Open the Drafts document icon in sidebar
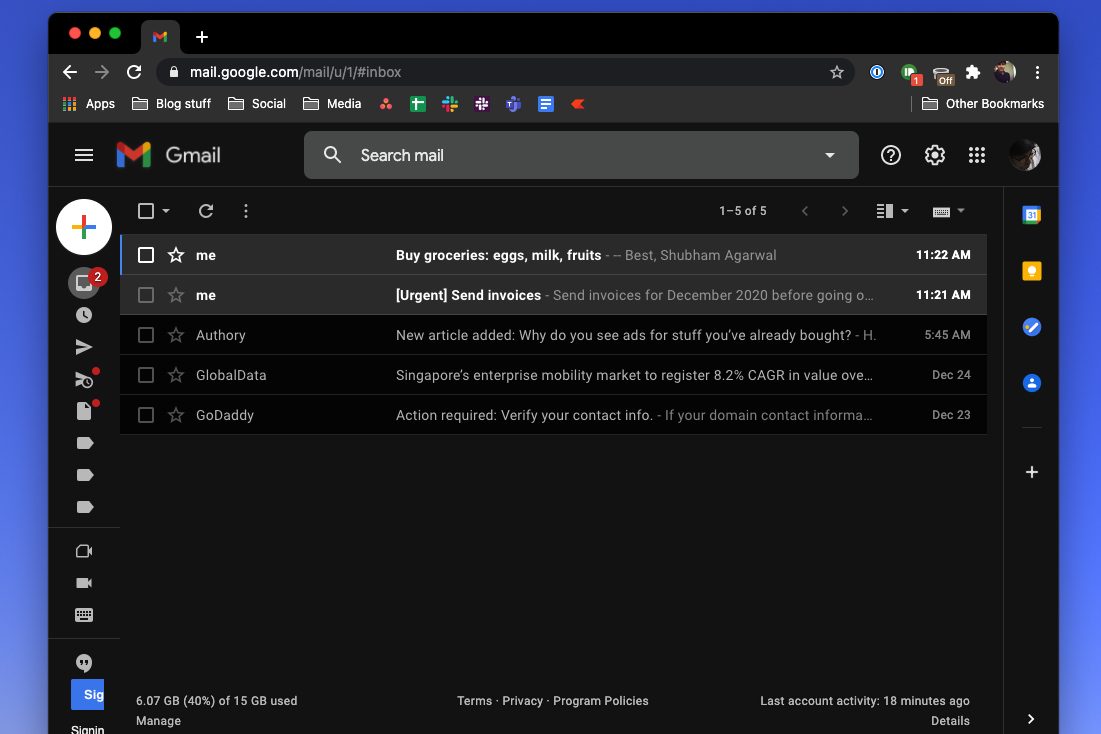The image size is (1101, 734). 84,411
